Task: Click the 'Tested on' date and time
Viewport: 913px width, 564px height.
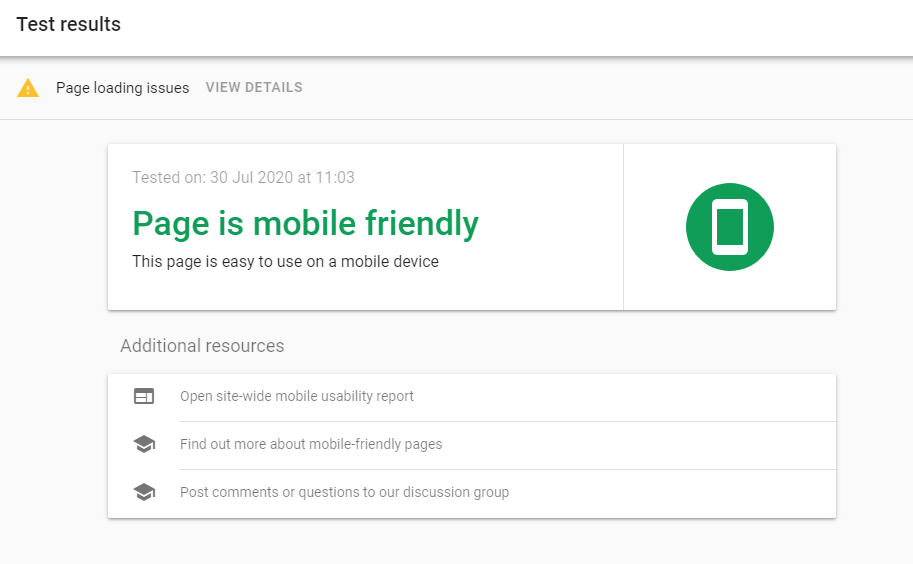Action: click(x=243, y=177)
